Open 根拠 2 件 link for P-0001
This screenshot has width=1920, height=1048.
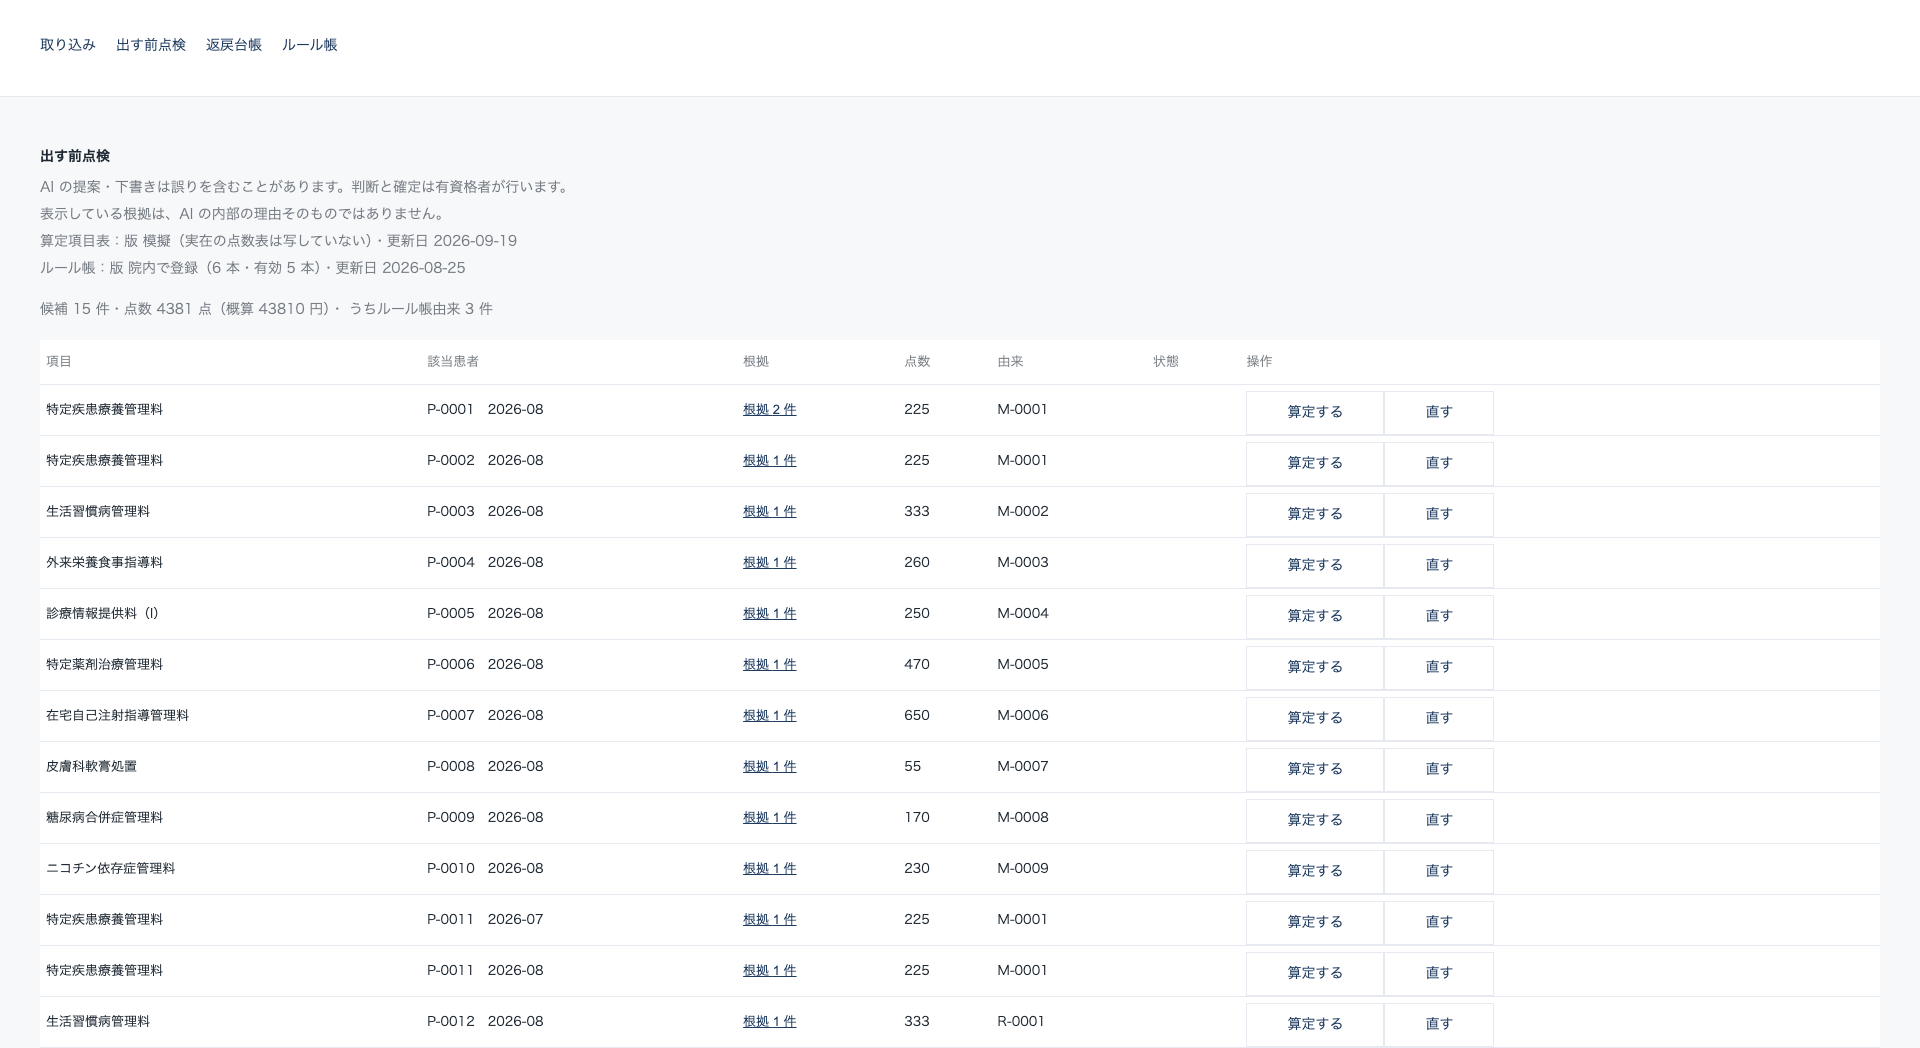770,410
